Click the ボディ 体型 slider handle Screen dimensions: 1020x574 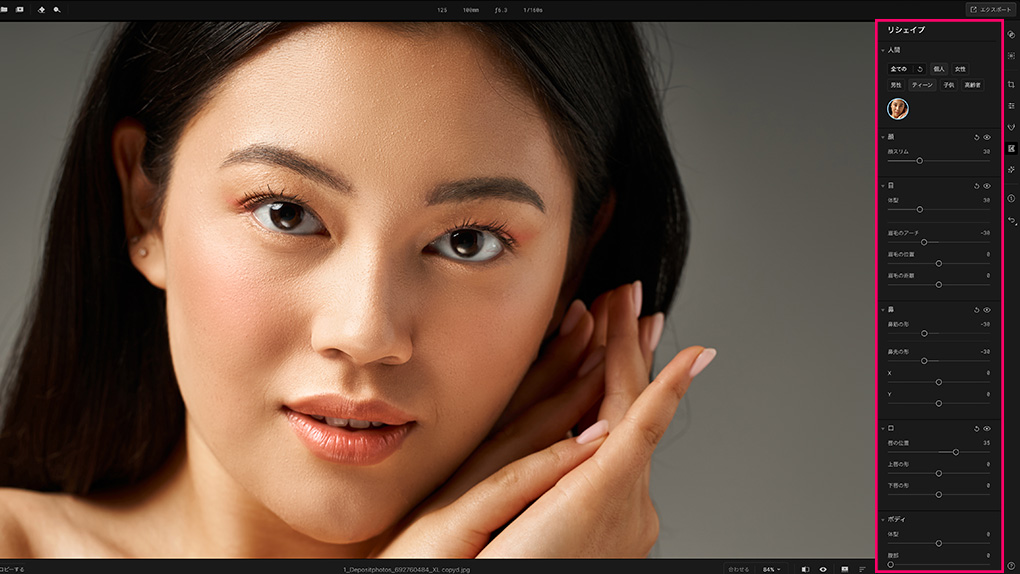point(939,543)
